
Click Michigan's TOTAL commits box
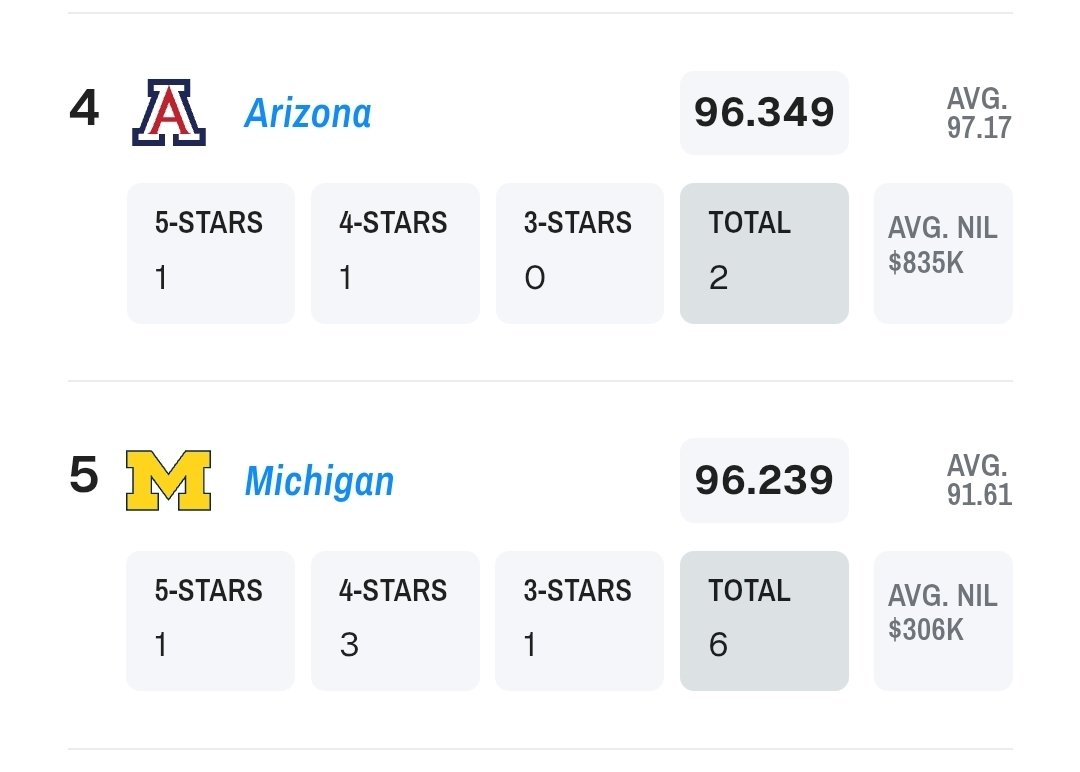click(x=764, y=620)
